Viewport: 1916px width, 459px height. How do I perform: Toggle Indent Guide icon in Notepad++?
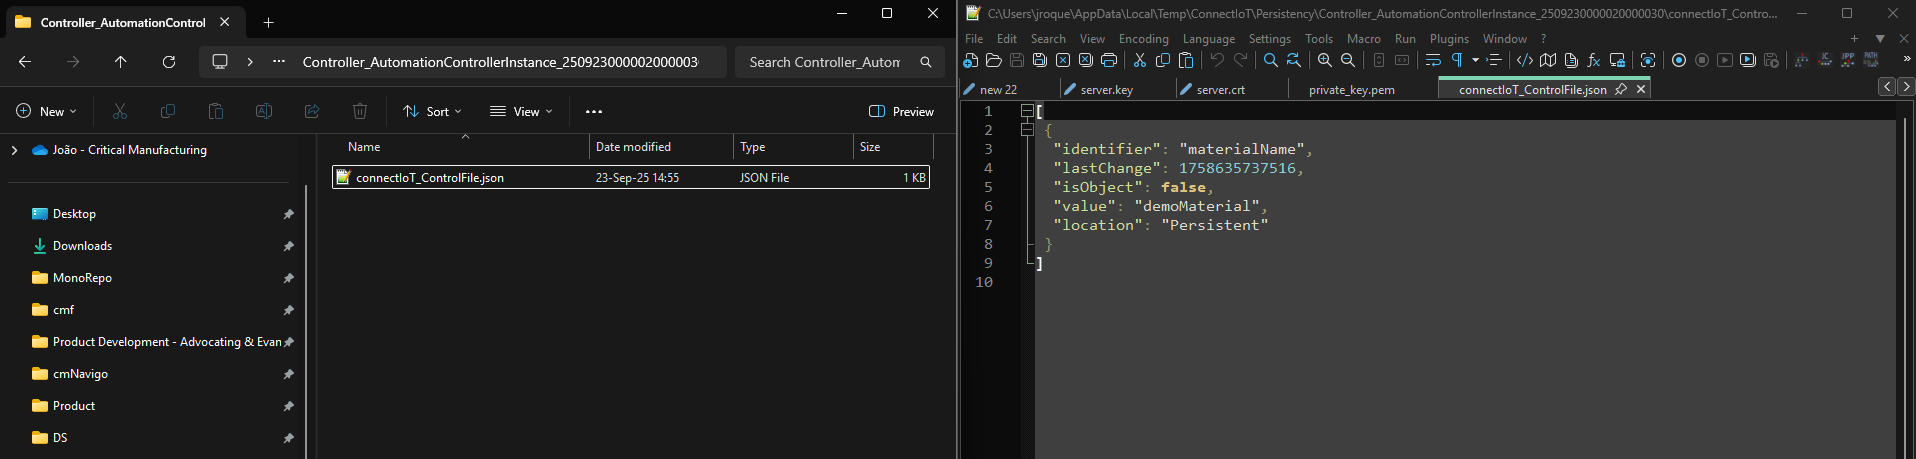click(x=1494, y=60)
